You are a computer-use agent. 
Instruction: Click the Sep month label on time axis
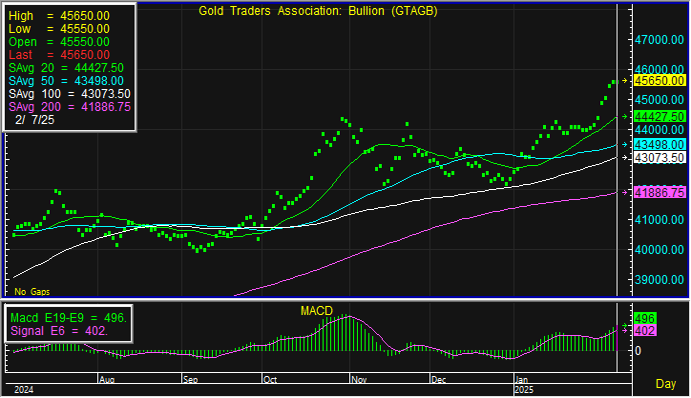190,379
